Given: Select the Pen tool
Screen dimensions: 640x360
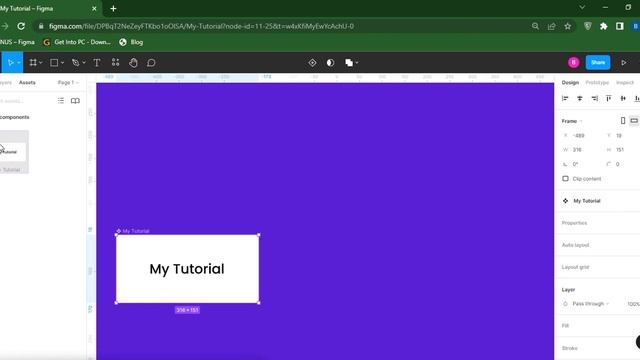Looking at the screenshot, I should [x=76, y=62].
